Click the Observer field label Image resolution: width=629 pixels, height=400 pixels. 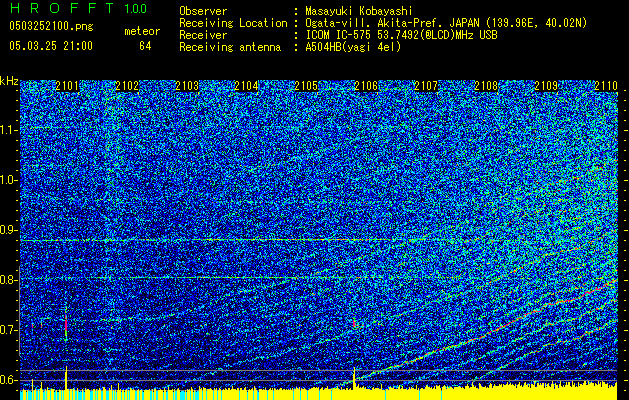click(x=203, y=11)
